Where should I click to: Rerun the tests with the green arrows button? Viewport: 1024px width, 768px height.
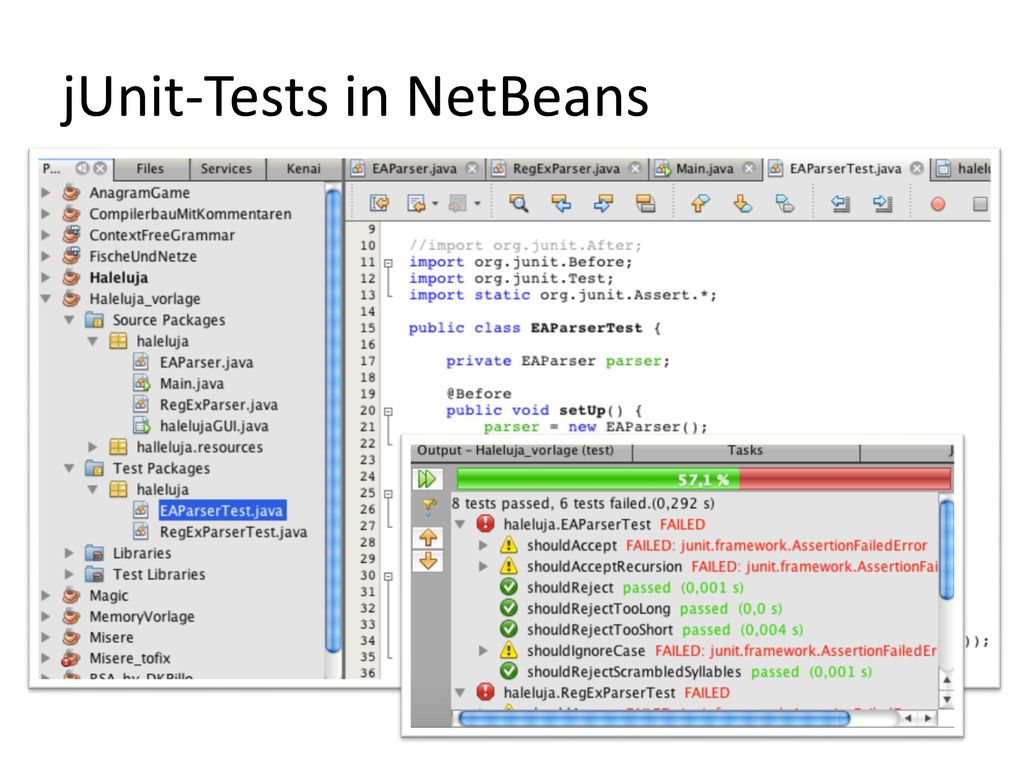(427, 479)
